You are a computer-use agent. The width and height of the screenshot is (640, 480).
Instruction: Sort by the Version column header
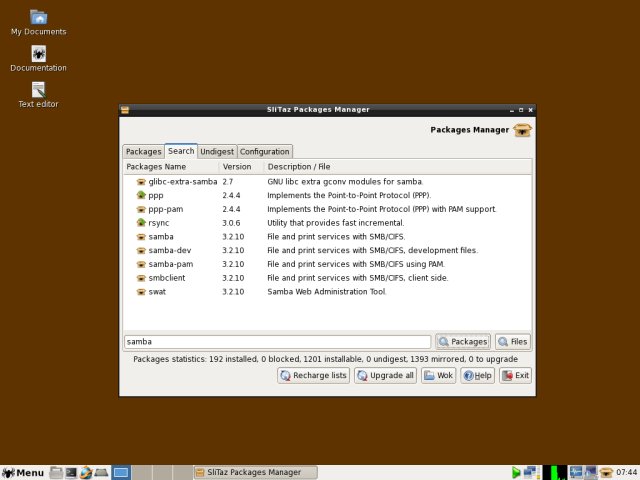pyautogui.click(x=241, y=167)
